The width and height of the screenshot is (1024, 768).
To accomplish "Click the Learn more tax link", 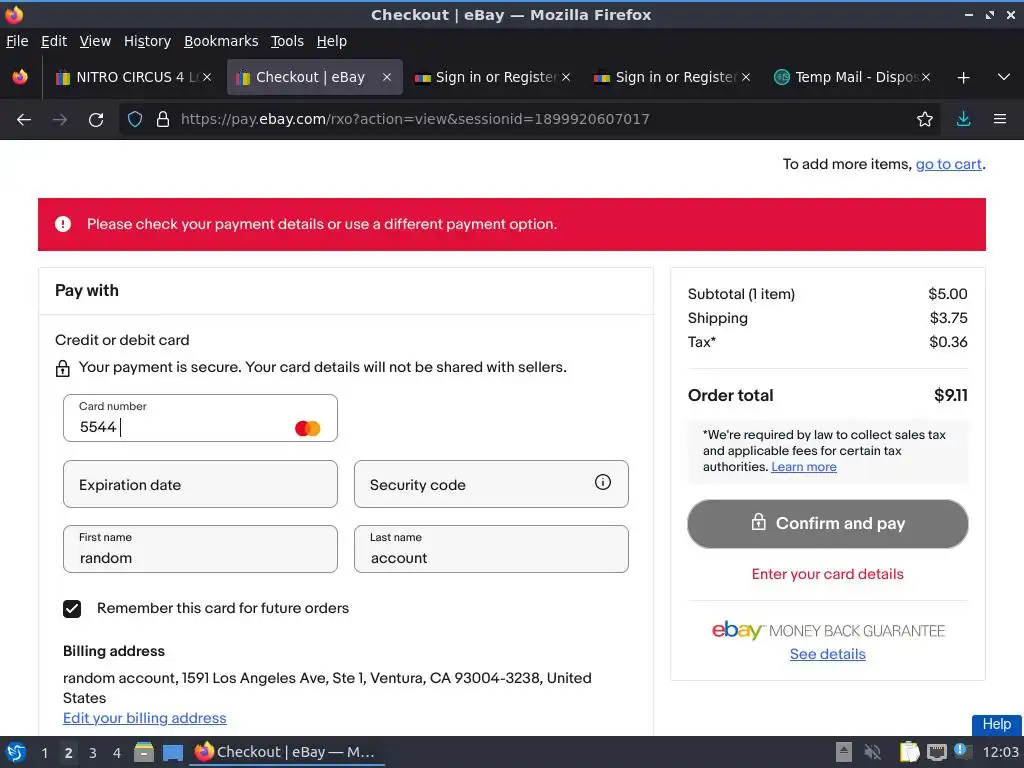I will click(803, 467).
